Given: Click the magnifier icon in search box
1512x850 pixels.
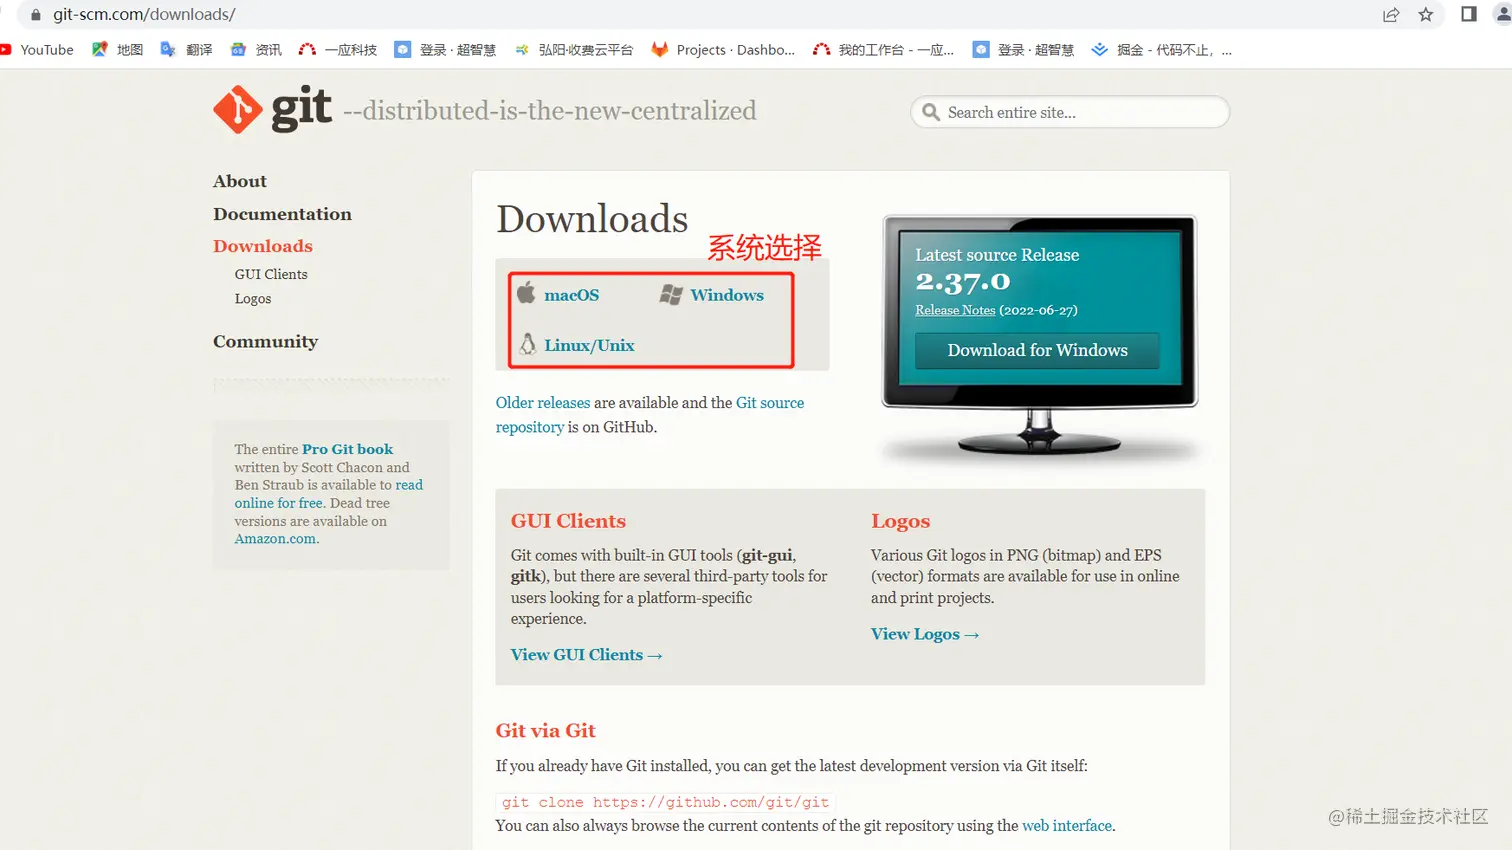Looking at the screenshot, I should point(930,112).
